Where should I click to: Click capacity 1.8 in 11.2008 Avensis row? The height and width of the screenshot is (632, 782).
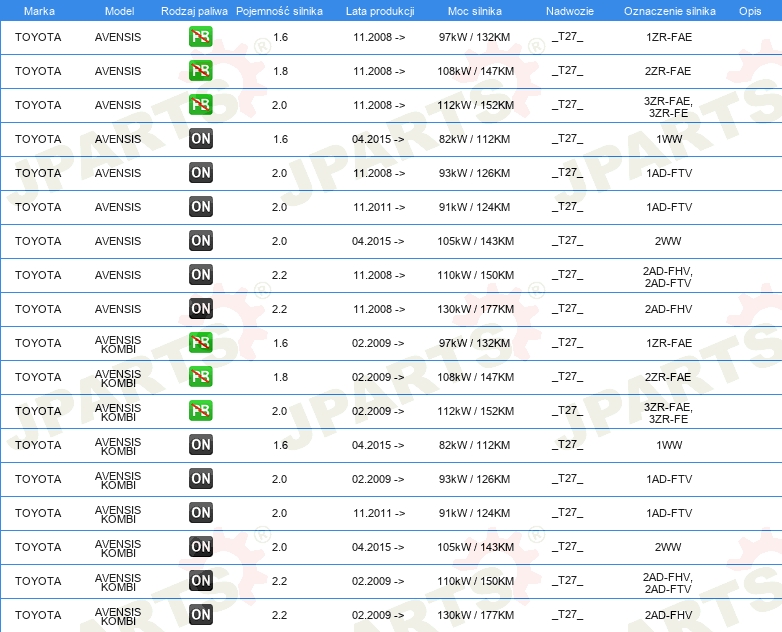coord(280,71)
